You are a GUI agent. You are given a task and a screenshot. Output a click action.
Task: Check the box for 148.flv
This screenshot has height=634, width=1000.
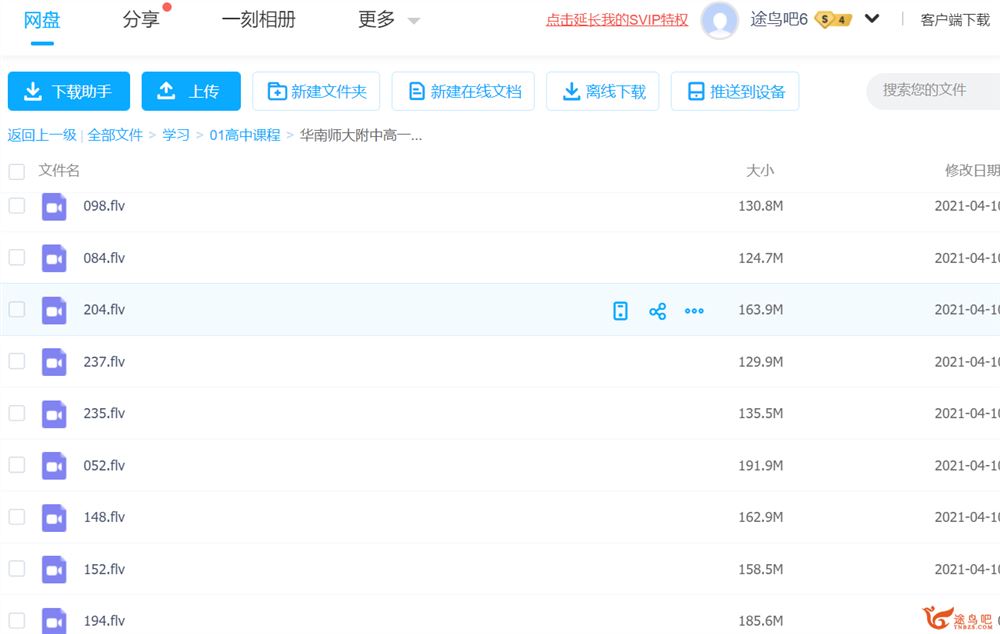pyautogui.click(x=17, y=517)
